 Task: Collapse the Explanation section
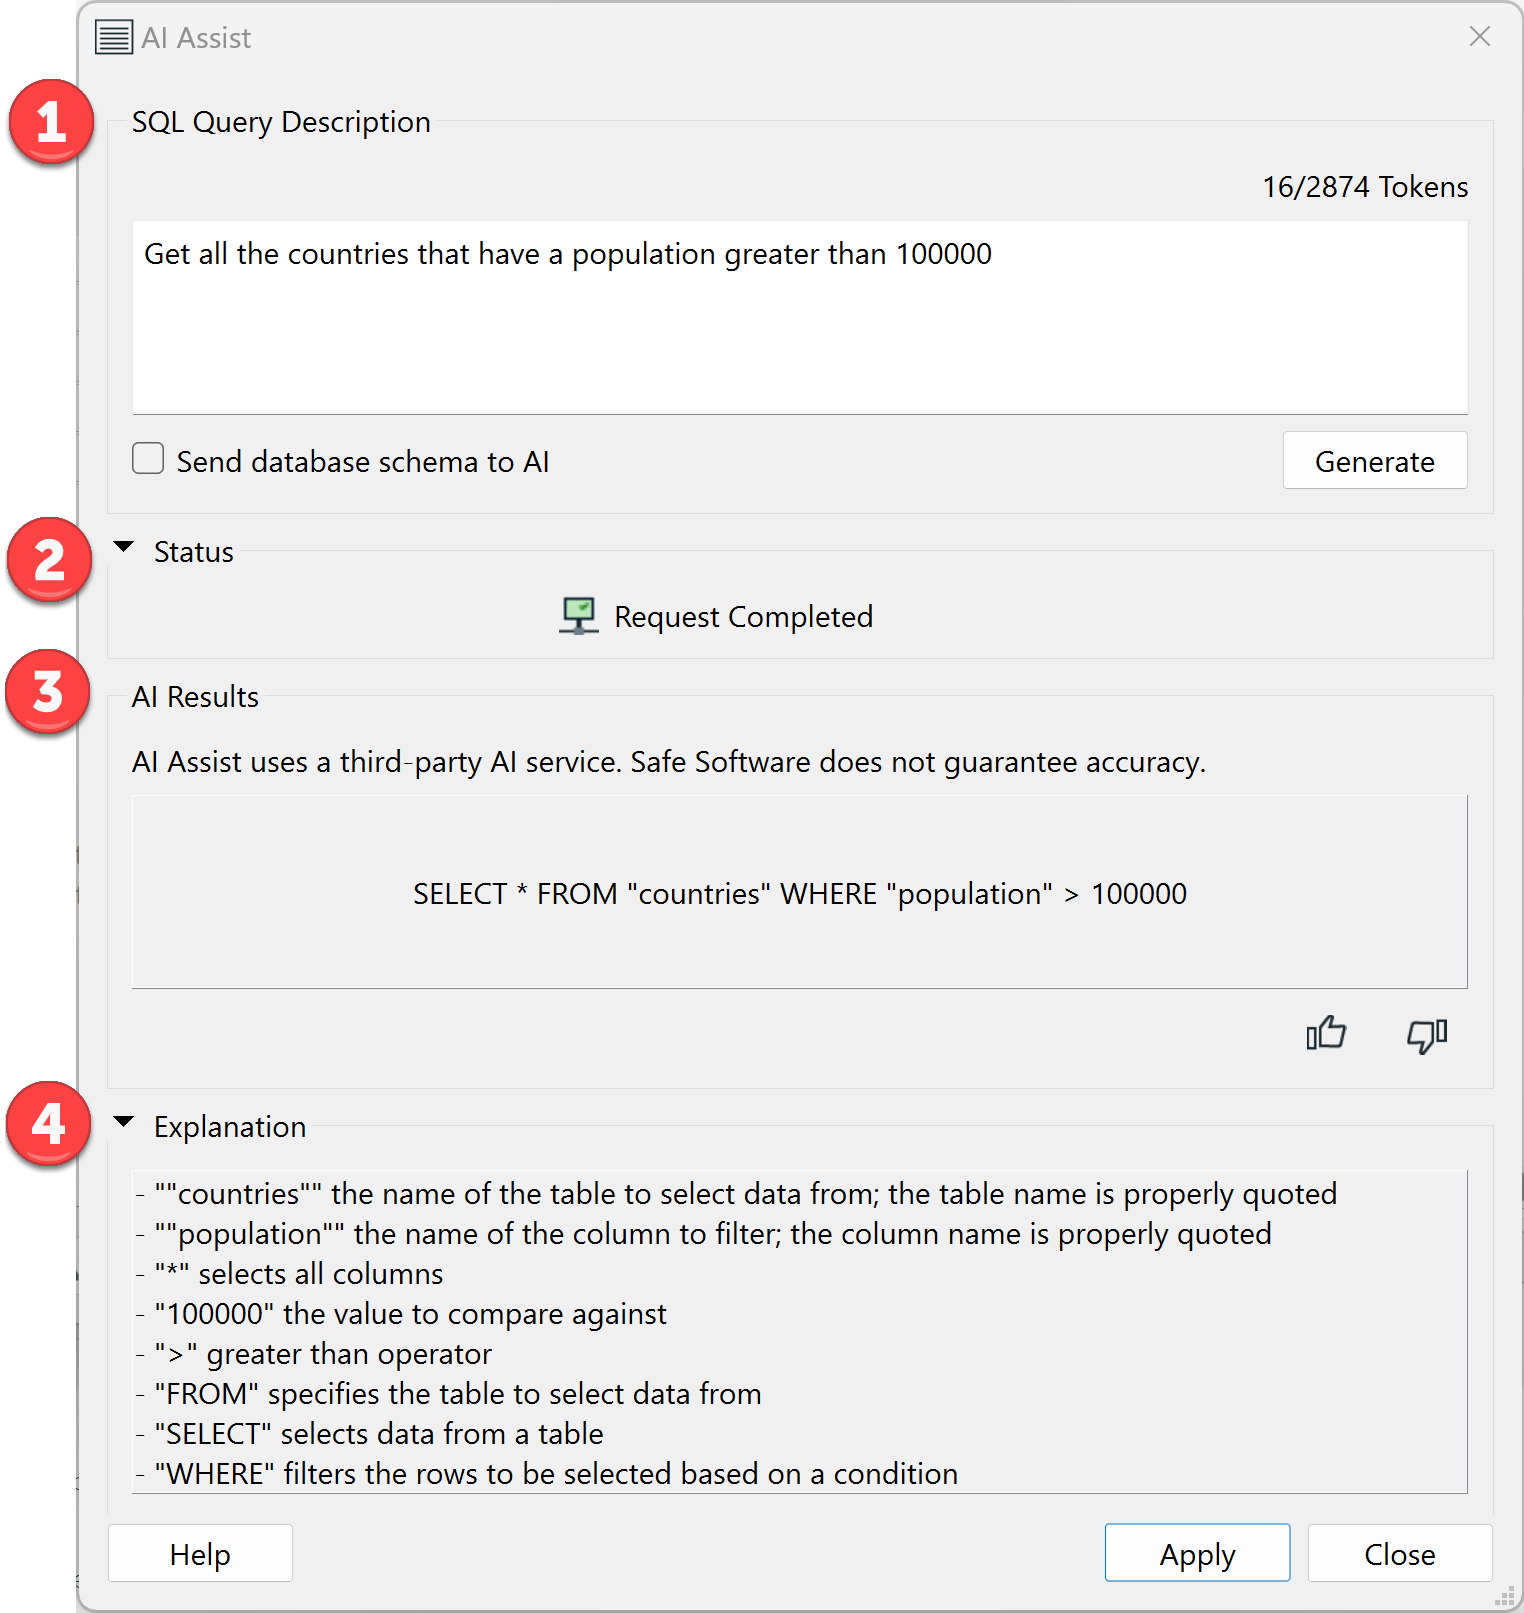(124, 1121)
